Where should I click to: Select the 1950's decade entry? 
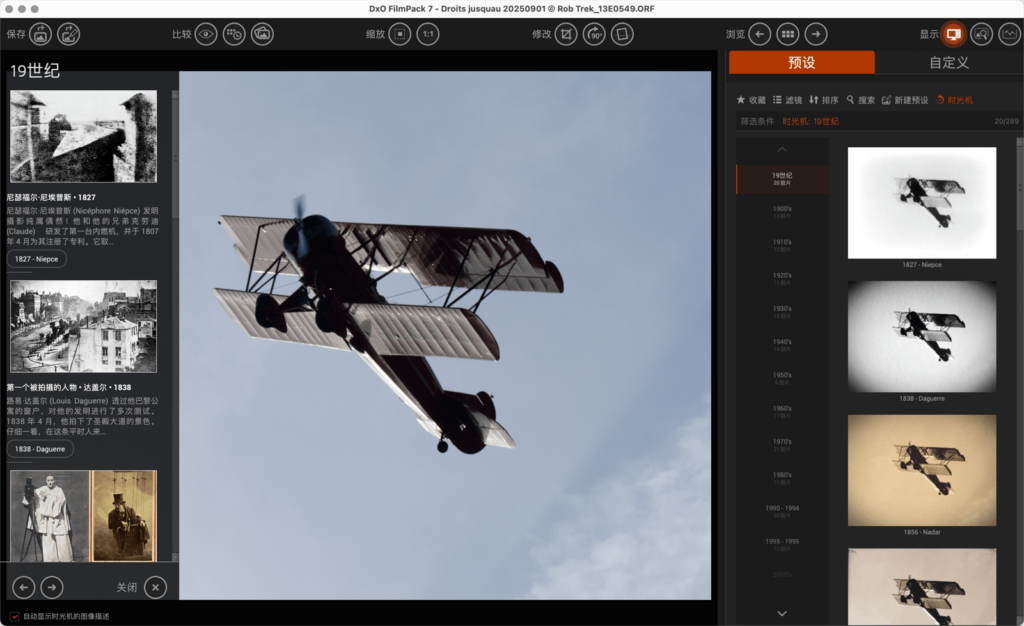tap(782, 379)
